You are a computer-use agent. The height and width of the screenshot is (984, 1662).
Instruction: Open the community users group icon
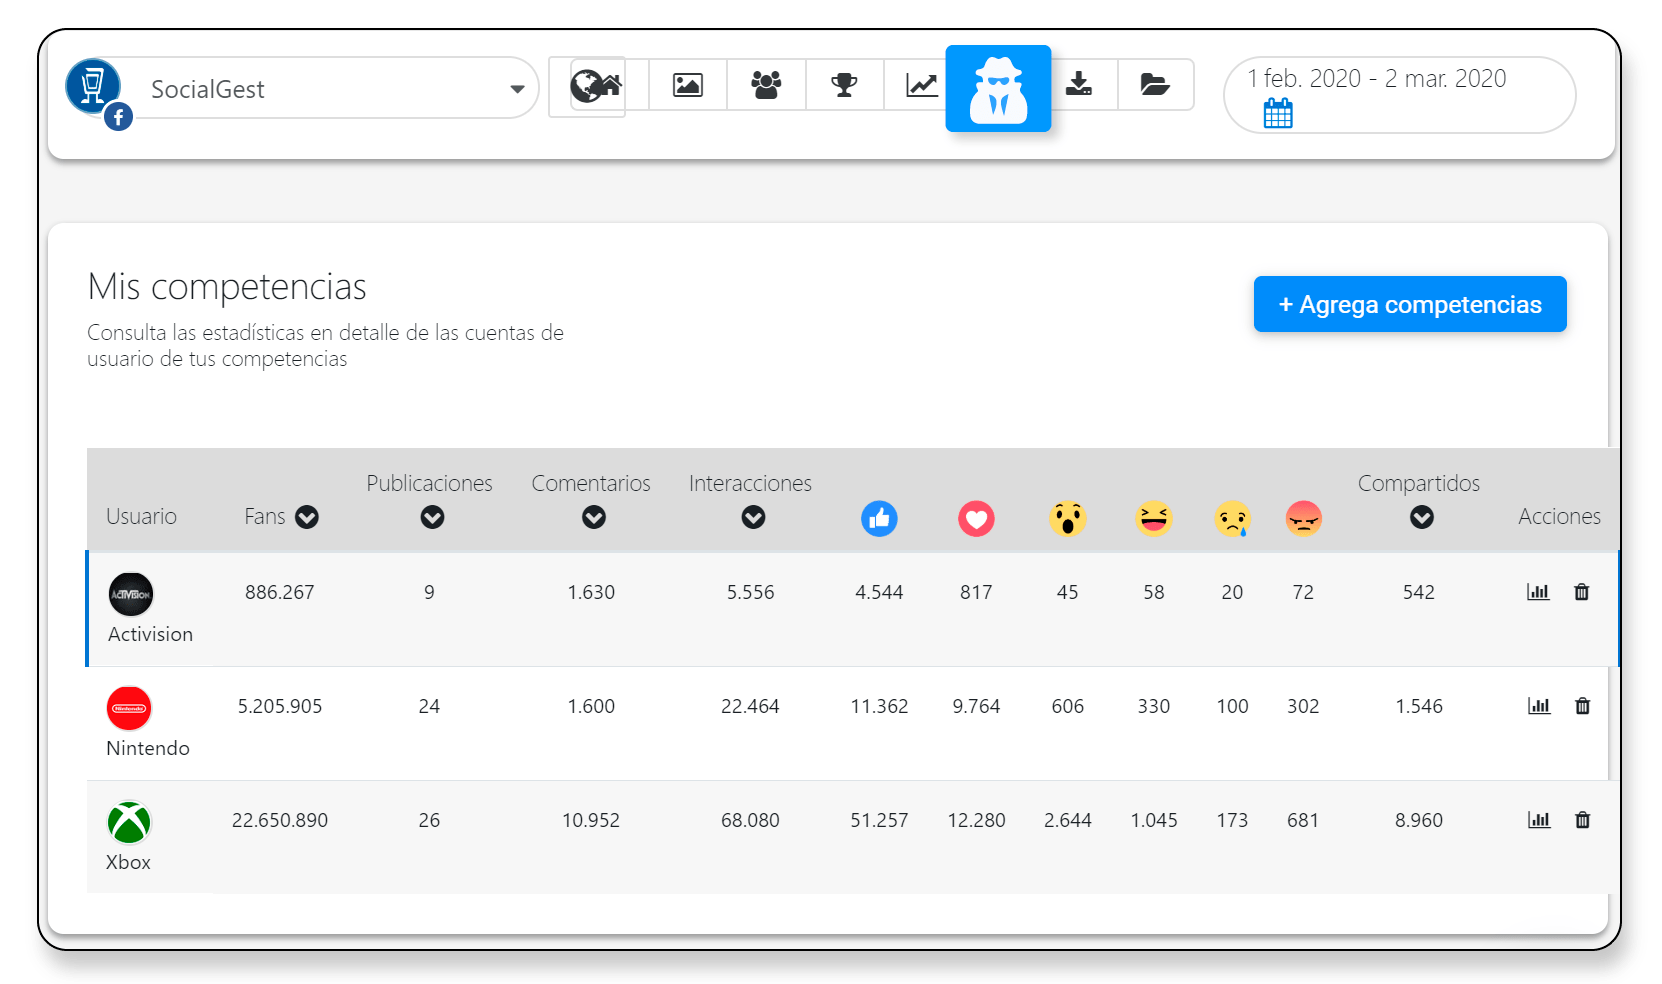(766, 85)
